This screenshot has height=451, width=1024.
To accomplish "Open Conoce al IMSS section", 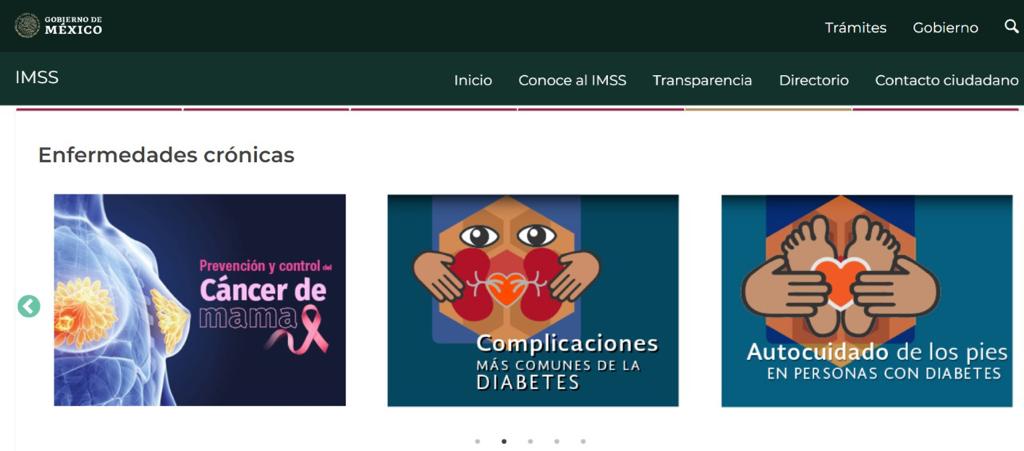I will (572, 80).
